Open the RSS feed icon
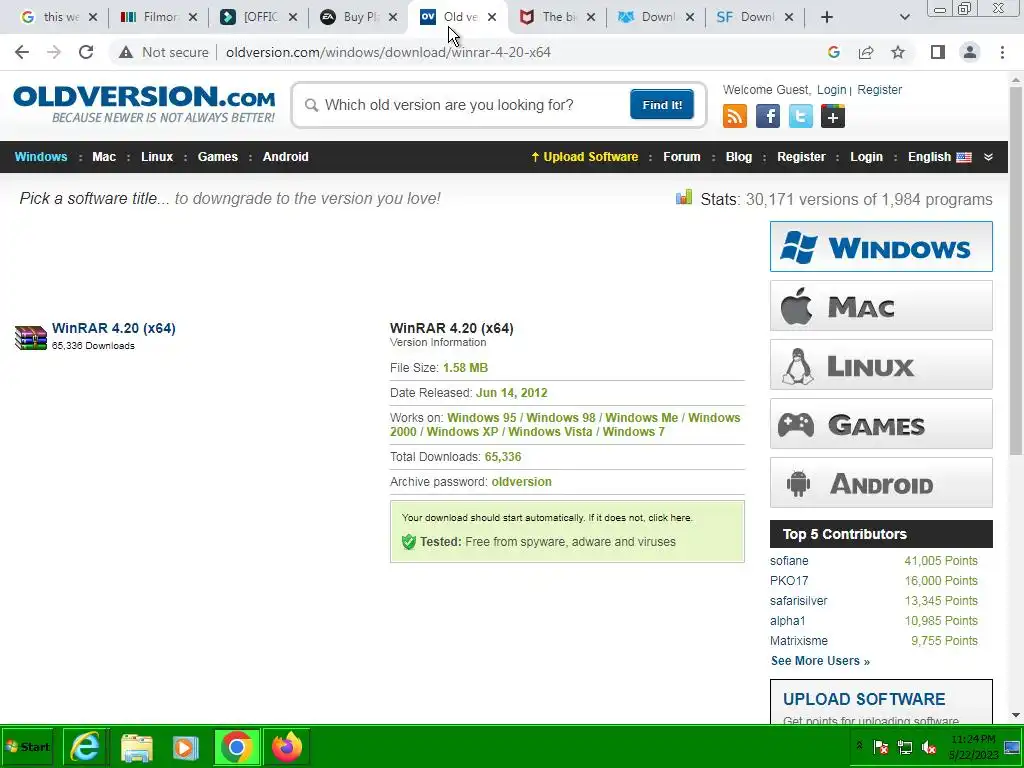This screenshot has height=768, width=1024. coord(735,116)
